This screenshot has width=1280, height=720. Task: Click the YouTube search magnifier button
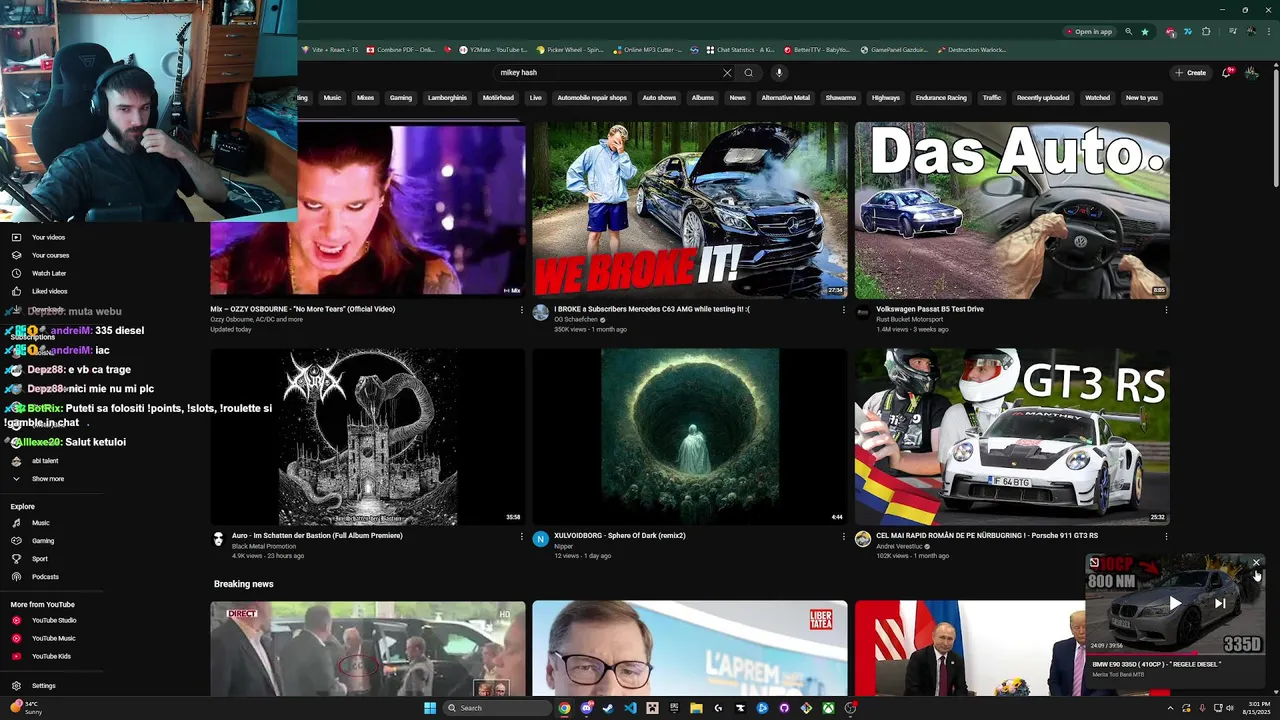[748, 73]
